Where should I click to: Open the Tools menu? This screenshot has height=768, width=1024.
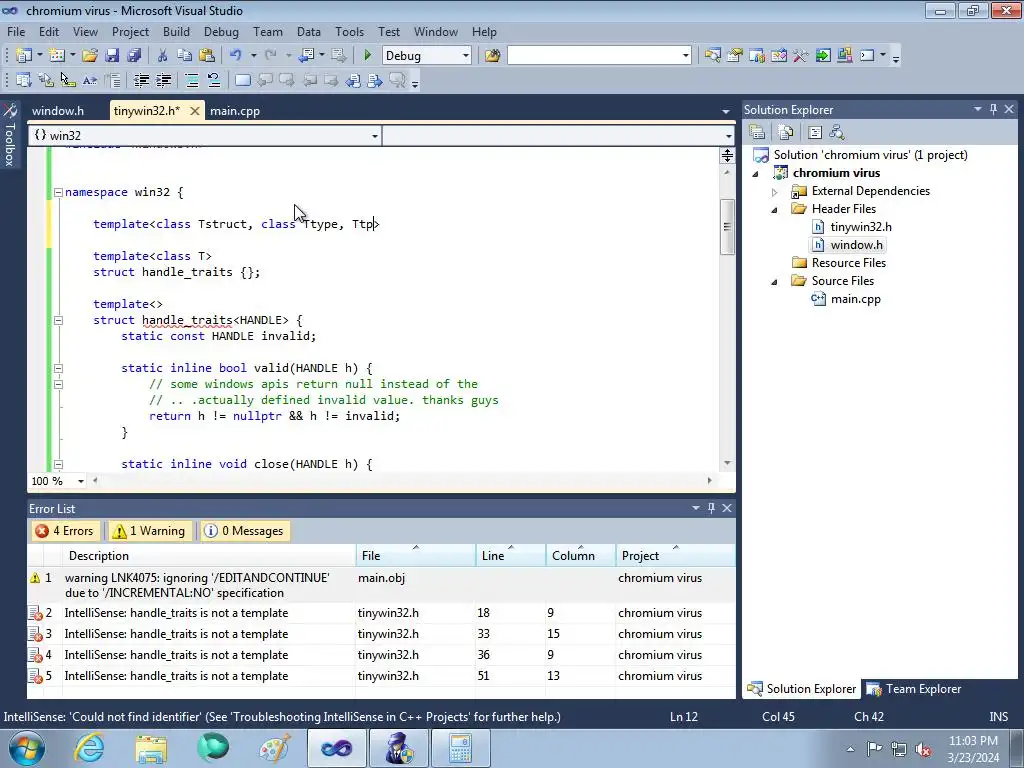(x=349, y=32)
